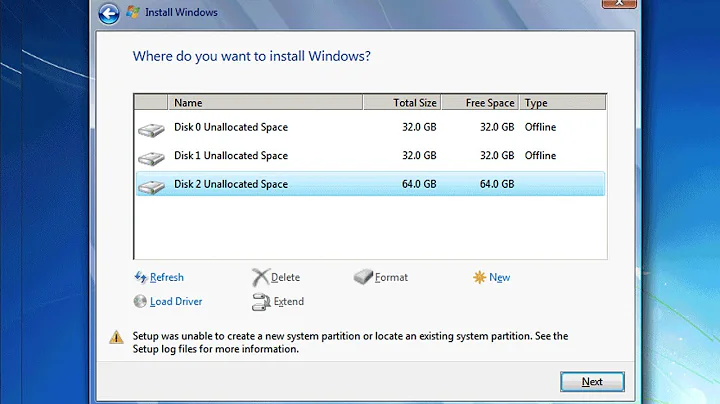This screenshot has width=720, height=404.
Task: Select Disk 1 Unallocated Space row
Action: click(370, 156)
